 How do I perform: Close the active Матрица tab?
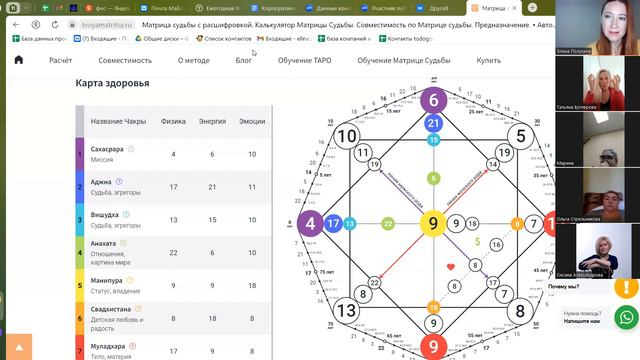tap(514, 8)
